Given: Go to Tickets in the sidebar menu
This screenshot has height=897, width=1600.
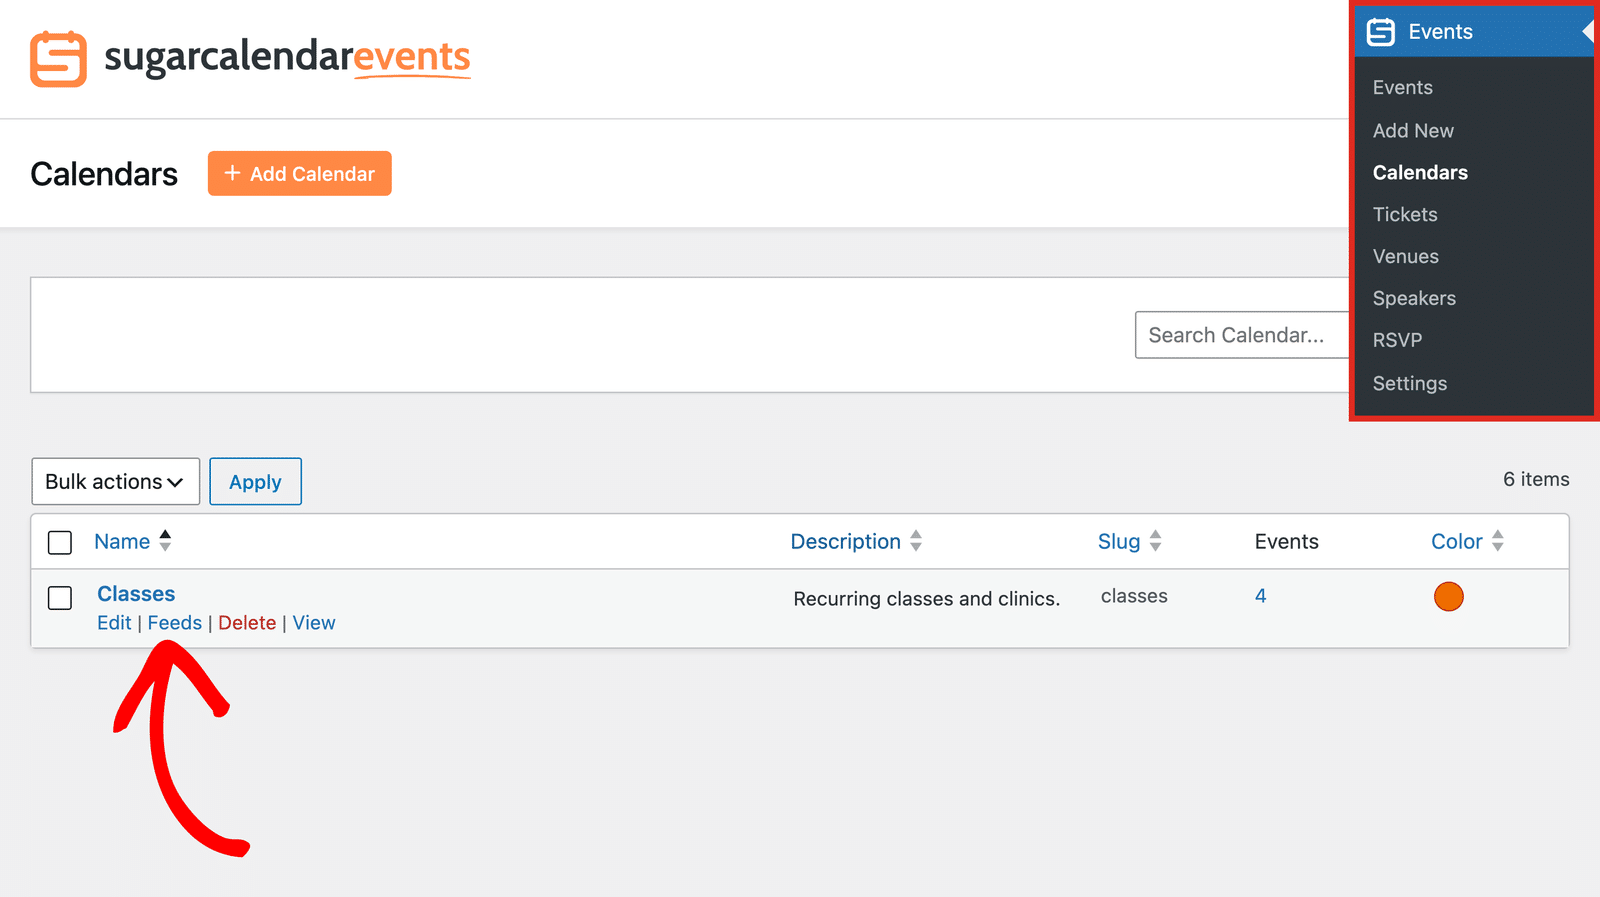Looking at the screenshot, I should pyautogui.click(x=1405, y=215).
